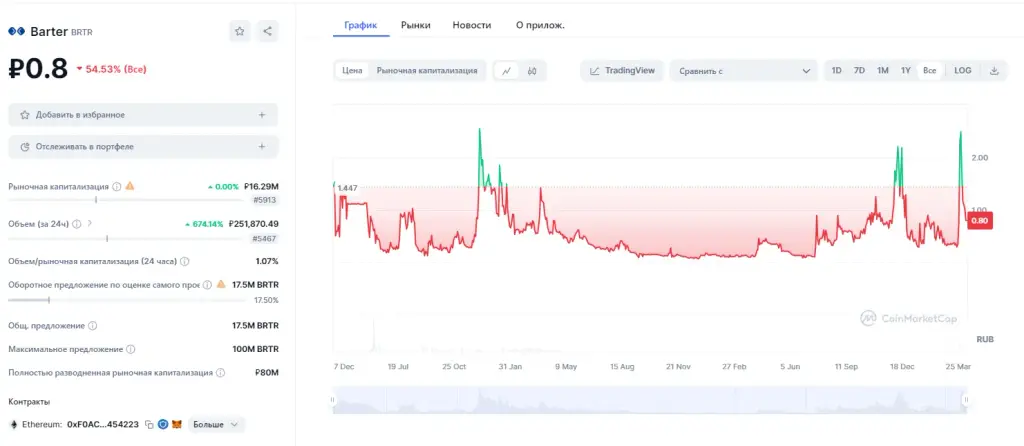Open the Рынки tab
This screenshot has height=446, width=1024.
415,25
